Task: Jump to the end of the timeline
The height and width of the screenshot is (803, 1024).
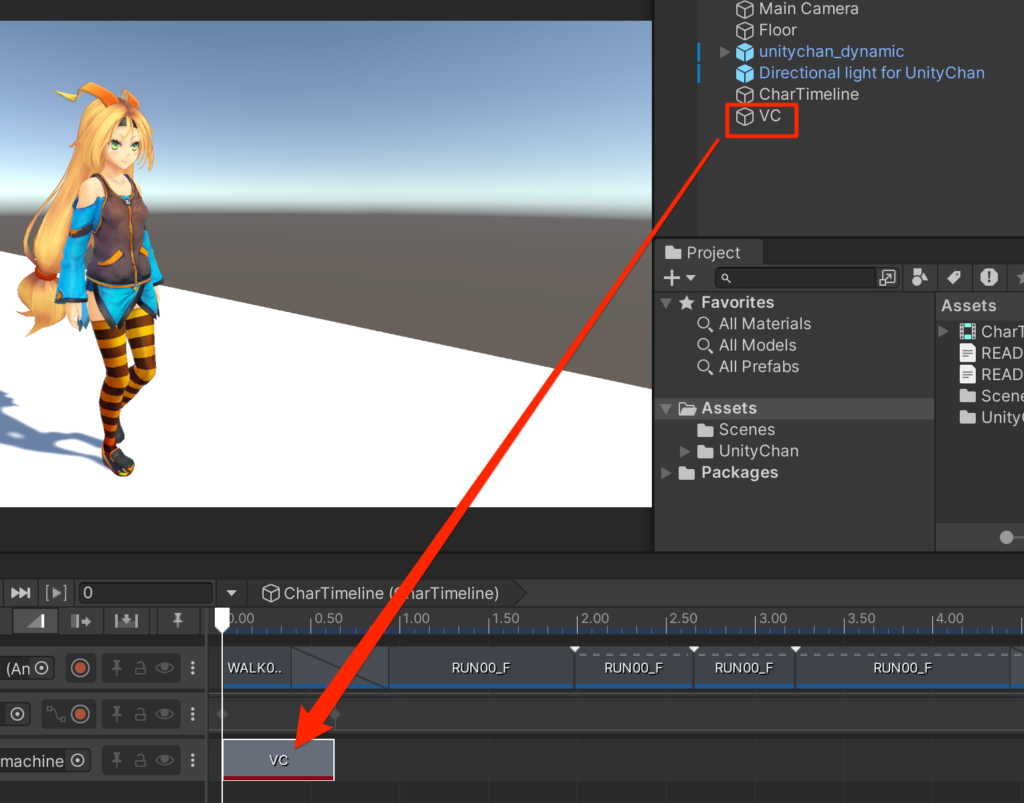Action: [x=20, y=593]
